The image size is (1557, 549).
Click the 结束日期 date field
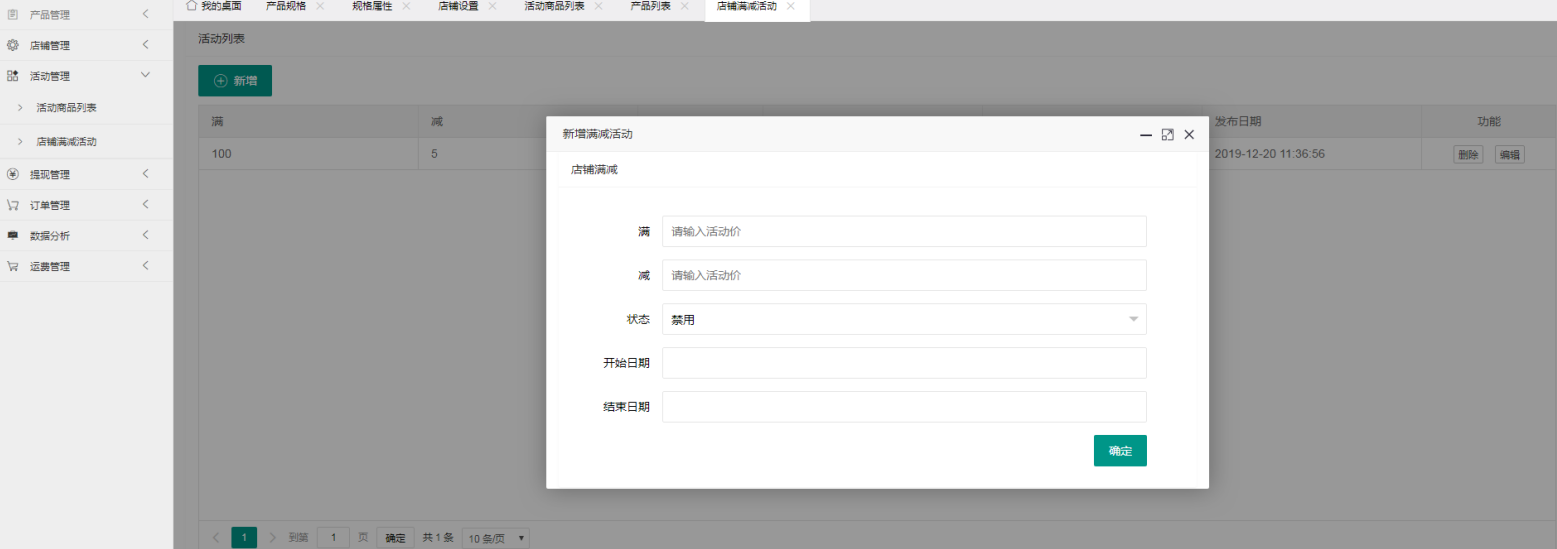(x=903, y=407)
